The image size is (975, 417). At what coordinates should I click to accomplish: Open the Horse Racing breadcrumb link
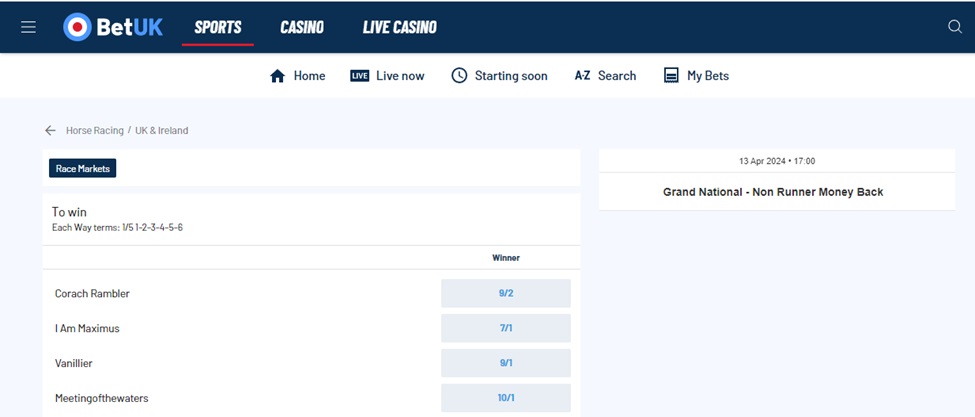click(x=95, y=131)
